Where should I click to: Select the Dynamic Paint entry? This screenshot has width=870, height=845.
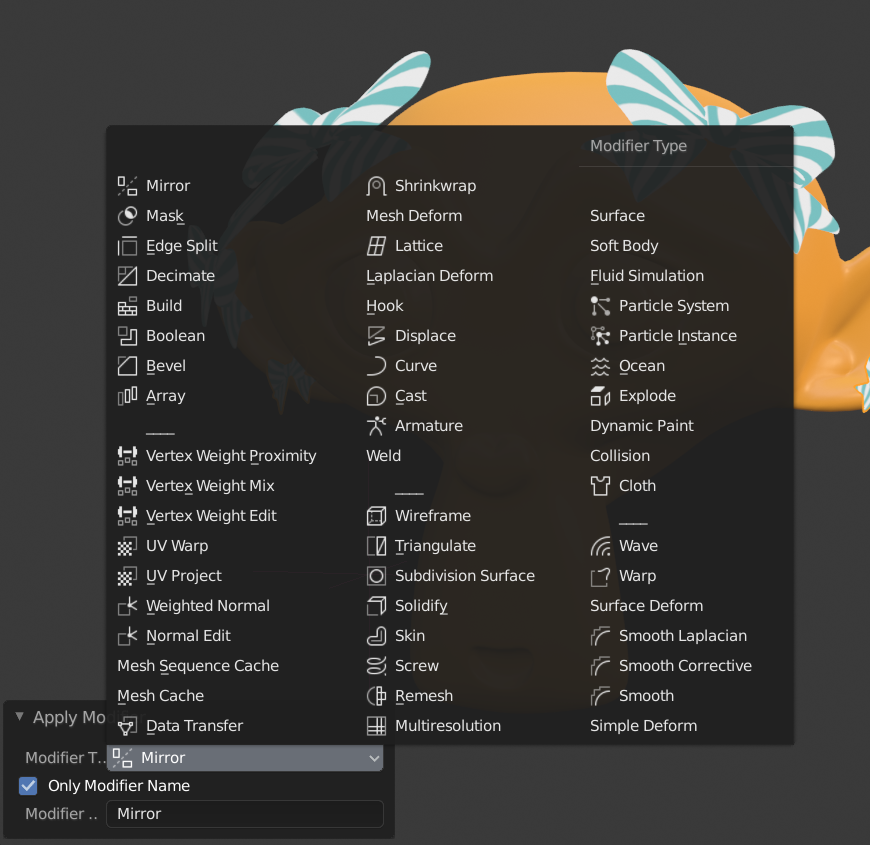pyautogui.click(x=642, y=426)
